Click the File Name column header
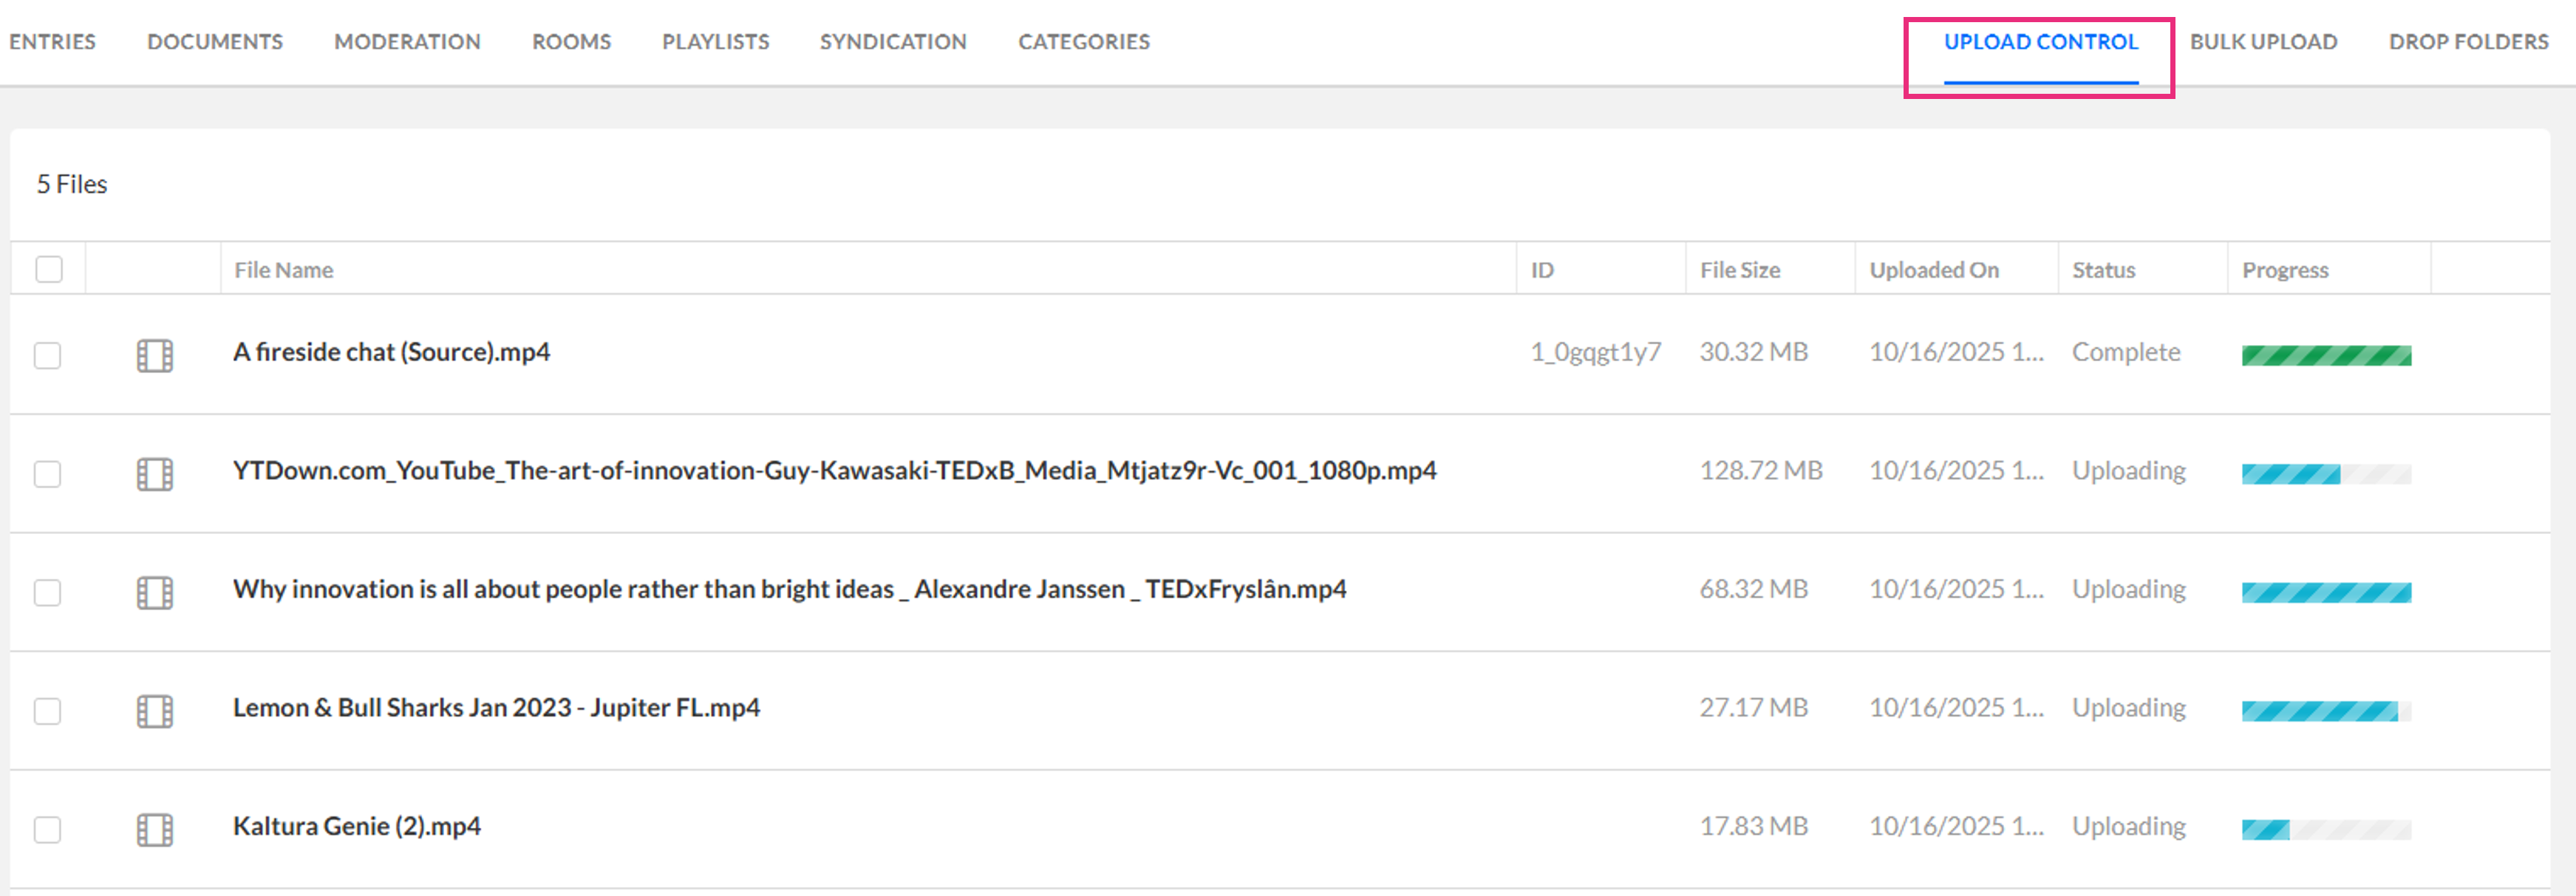Screen dimensions: 2576x896 [x=284, y=270]
